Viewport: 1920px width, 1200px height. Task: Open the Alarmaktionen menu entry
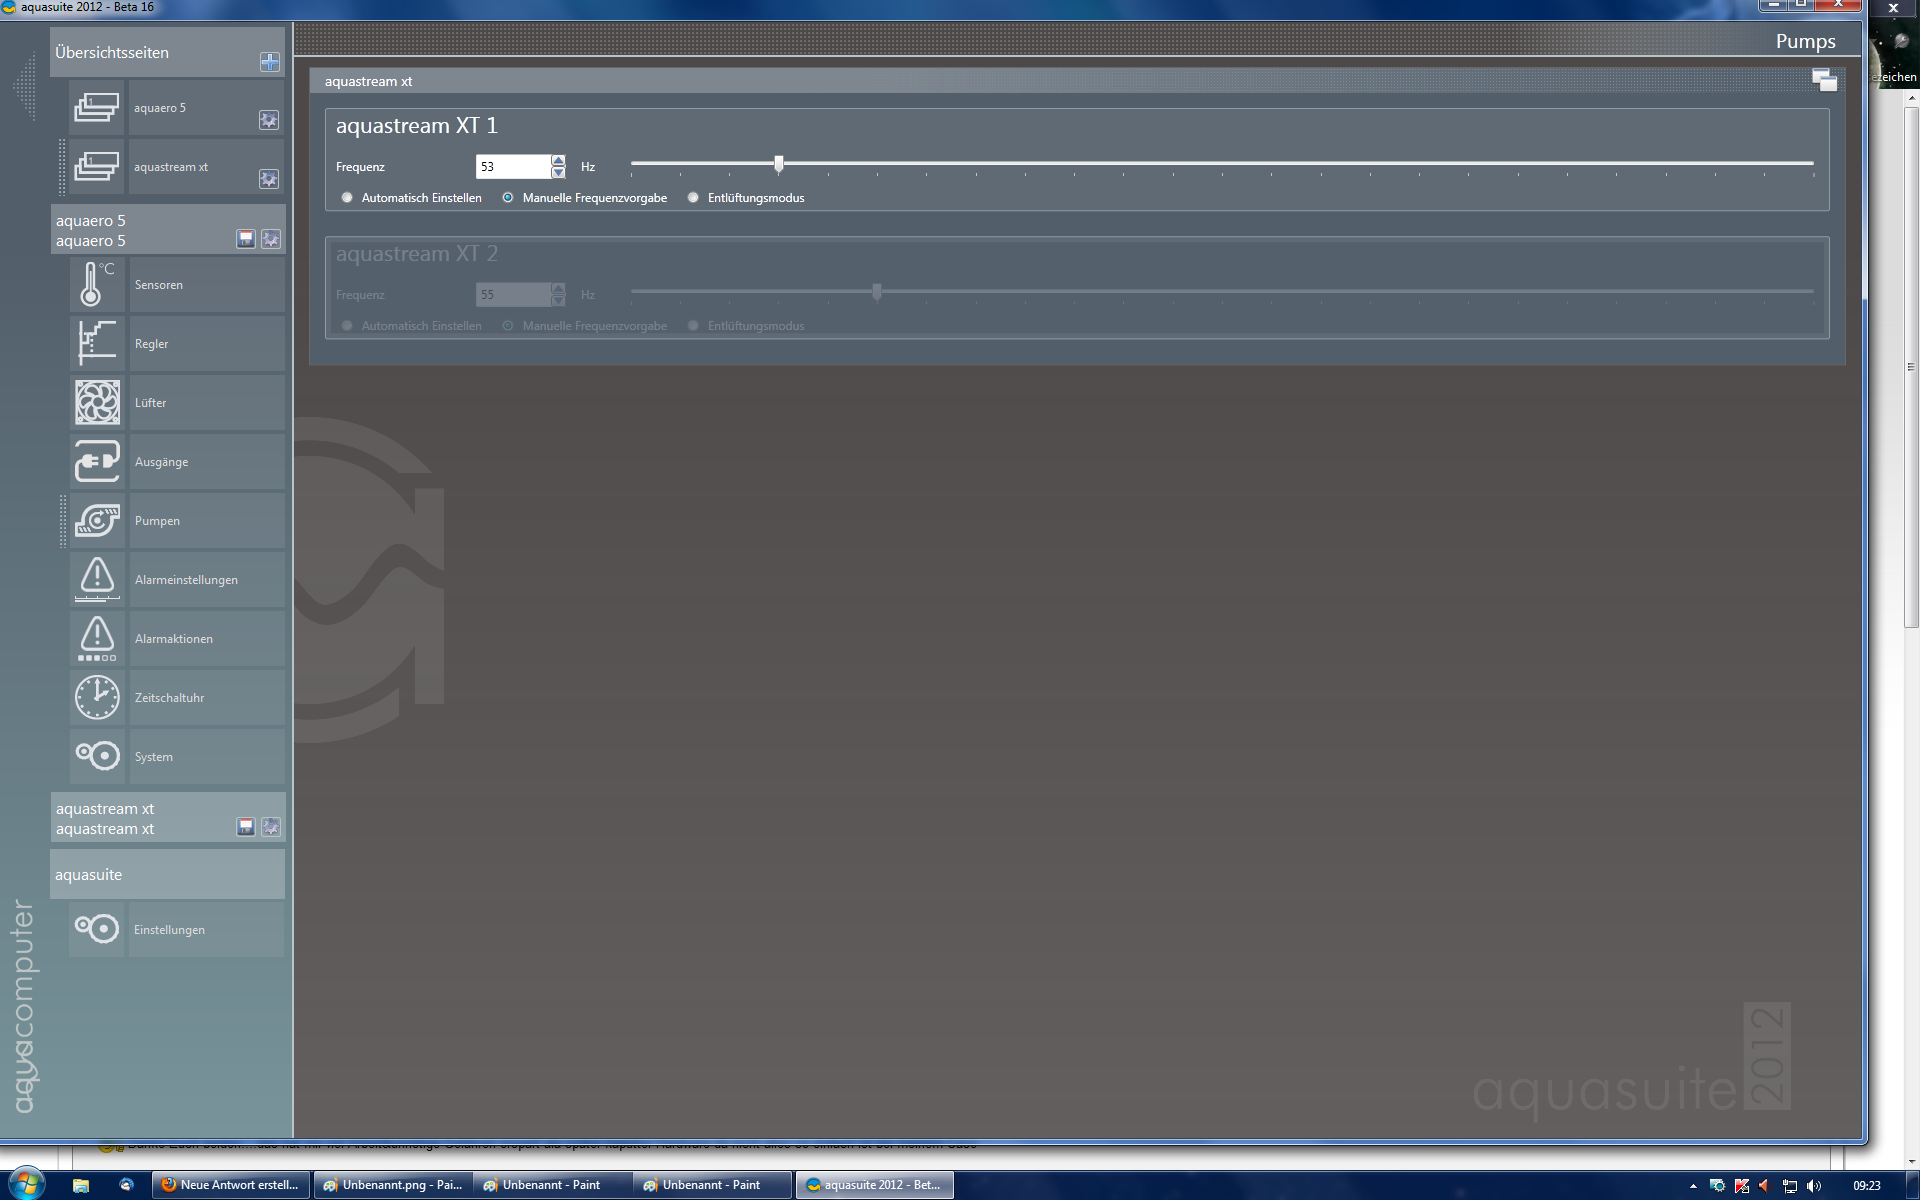(174, 639)
